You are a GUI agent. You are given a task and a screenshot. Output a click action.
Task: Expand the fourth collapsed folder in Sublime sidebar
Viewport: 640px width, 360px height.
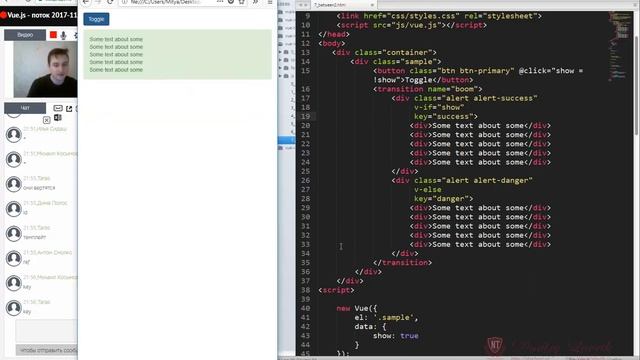(x=280, y=76)
